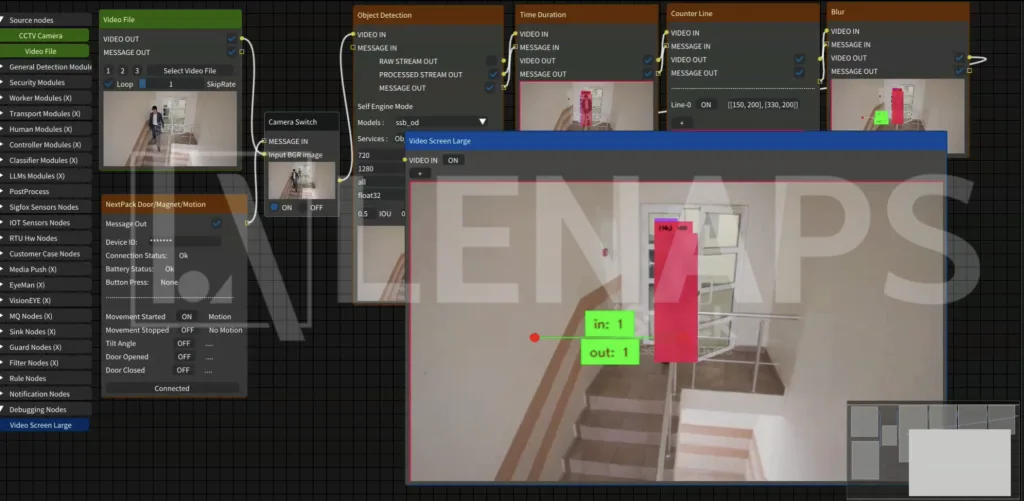
Task: Select CCTV Camera from Source nodes
Action: (x=46, y=36)
